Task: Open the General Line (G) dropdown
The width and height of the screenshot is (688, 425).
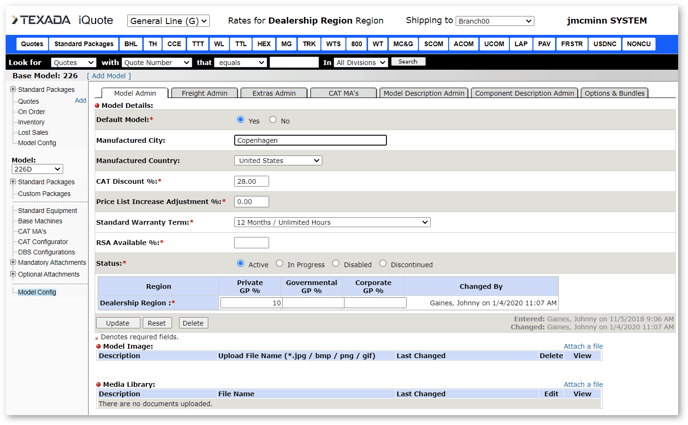Action: (x=168, y=21)
